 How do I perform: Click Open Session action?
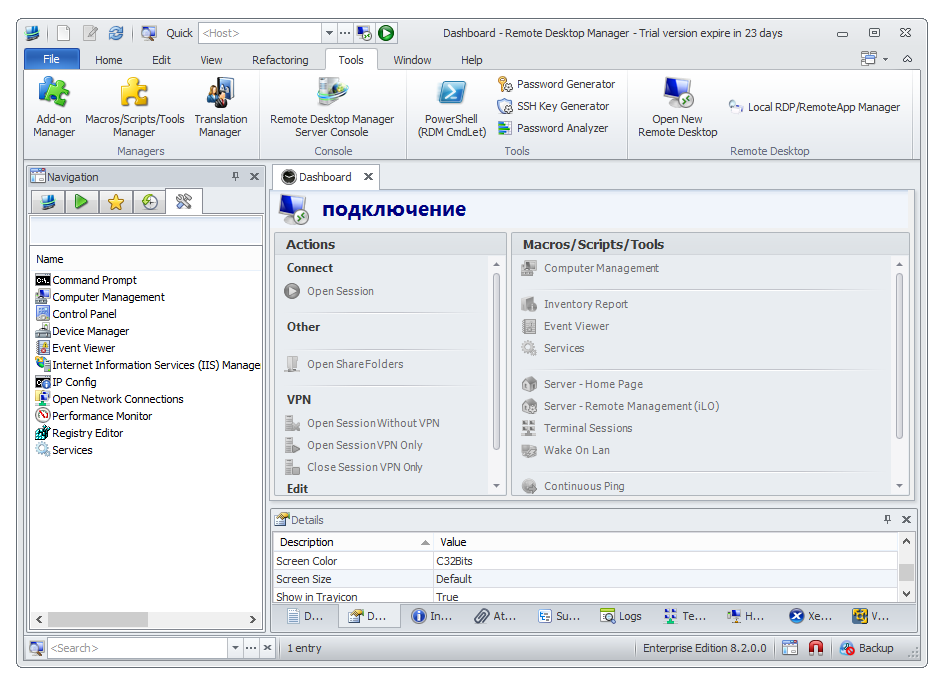(x=329, y=291)
